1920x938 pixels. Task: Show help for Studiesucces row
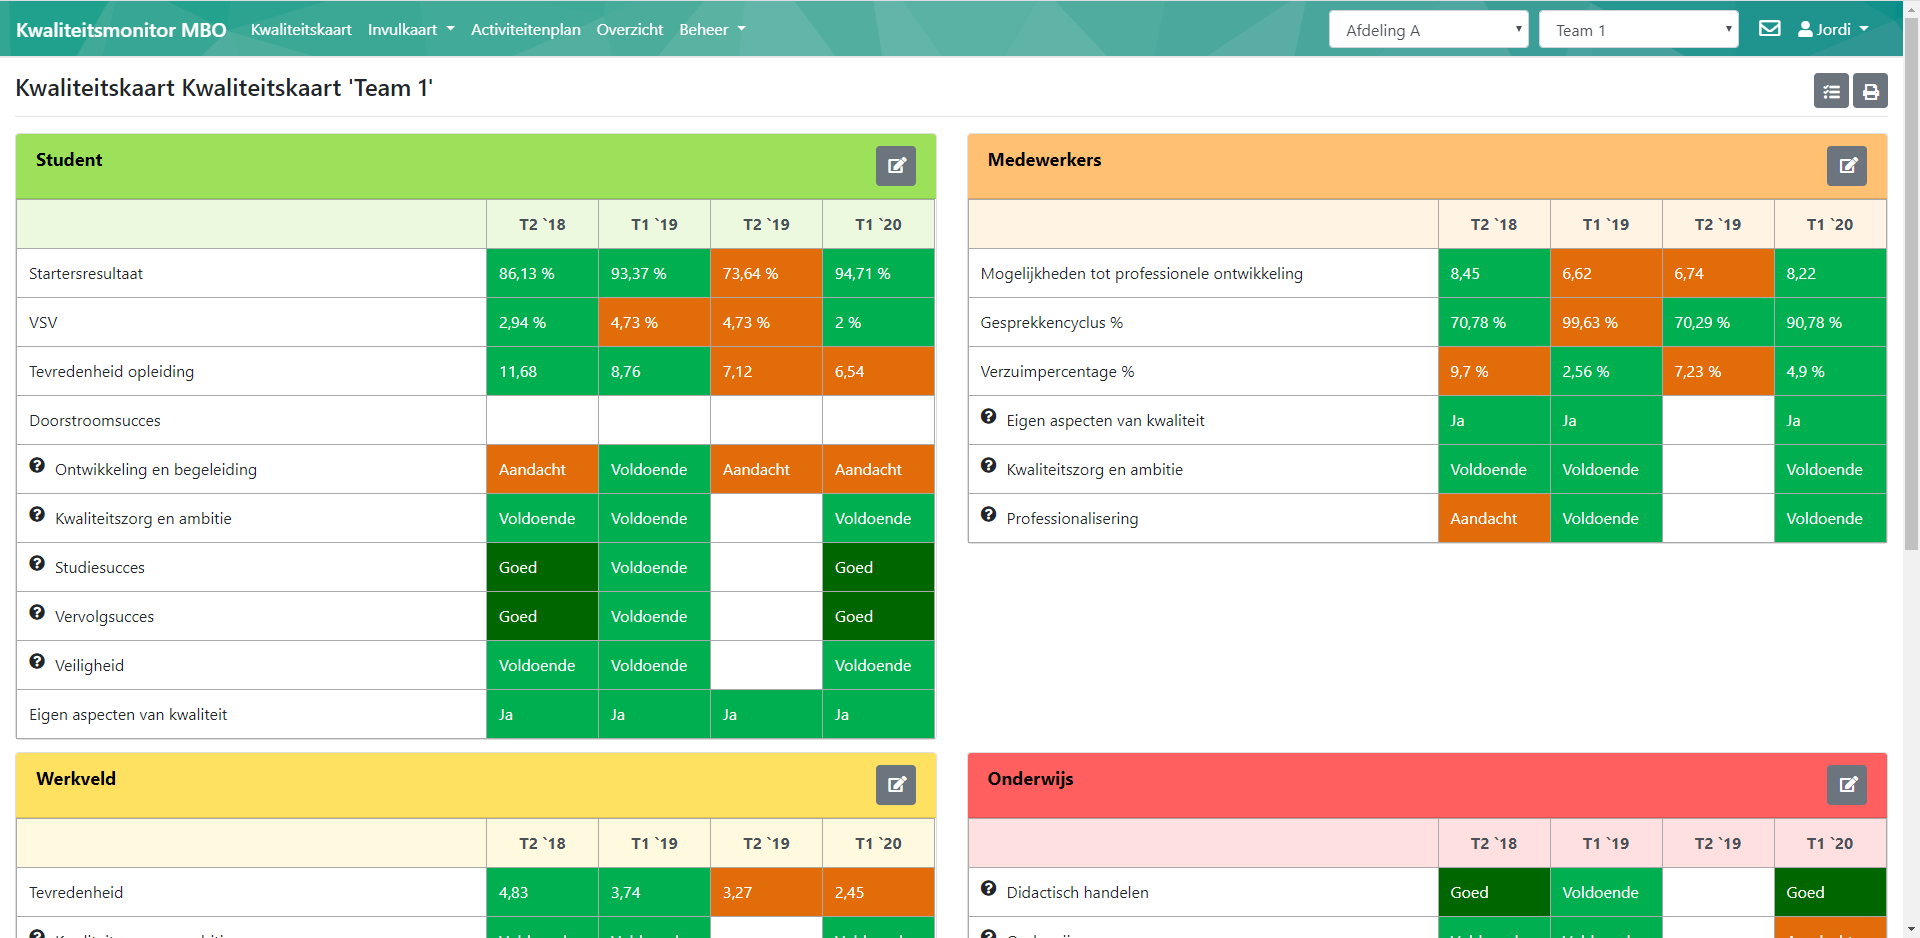click(x=37, y=564)
